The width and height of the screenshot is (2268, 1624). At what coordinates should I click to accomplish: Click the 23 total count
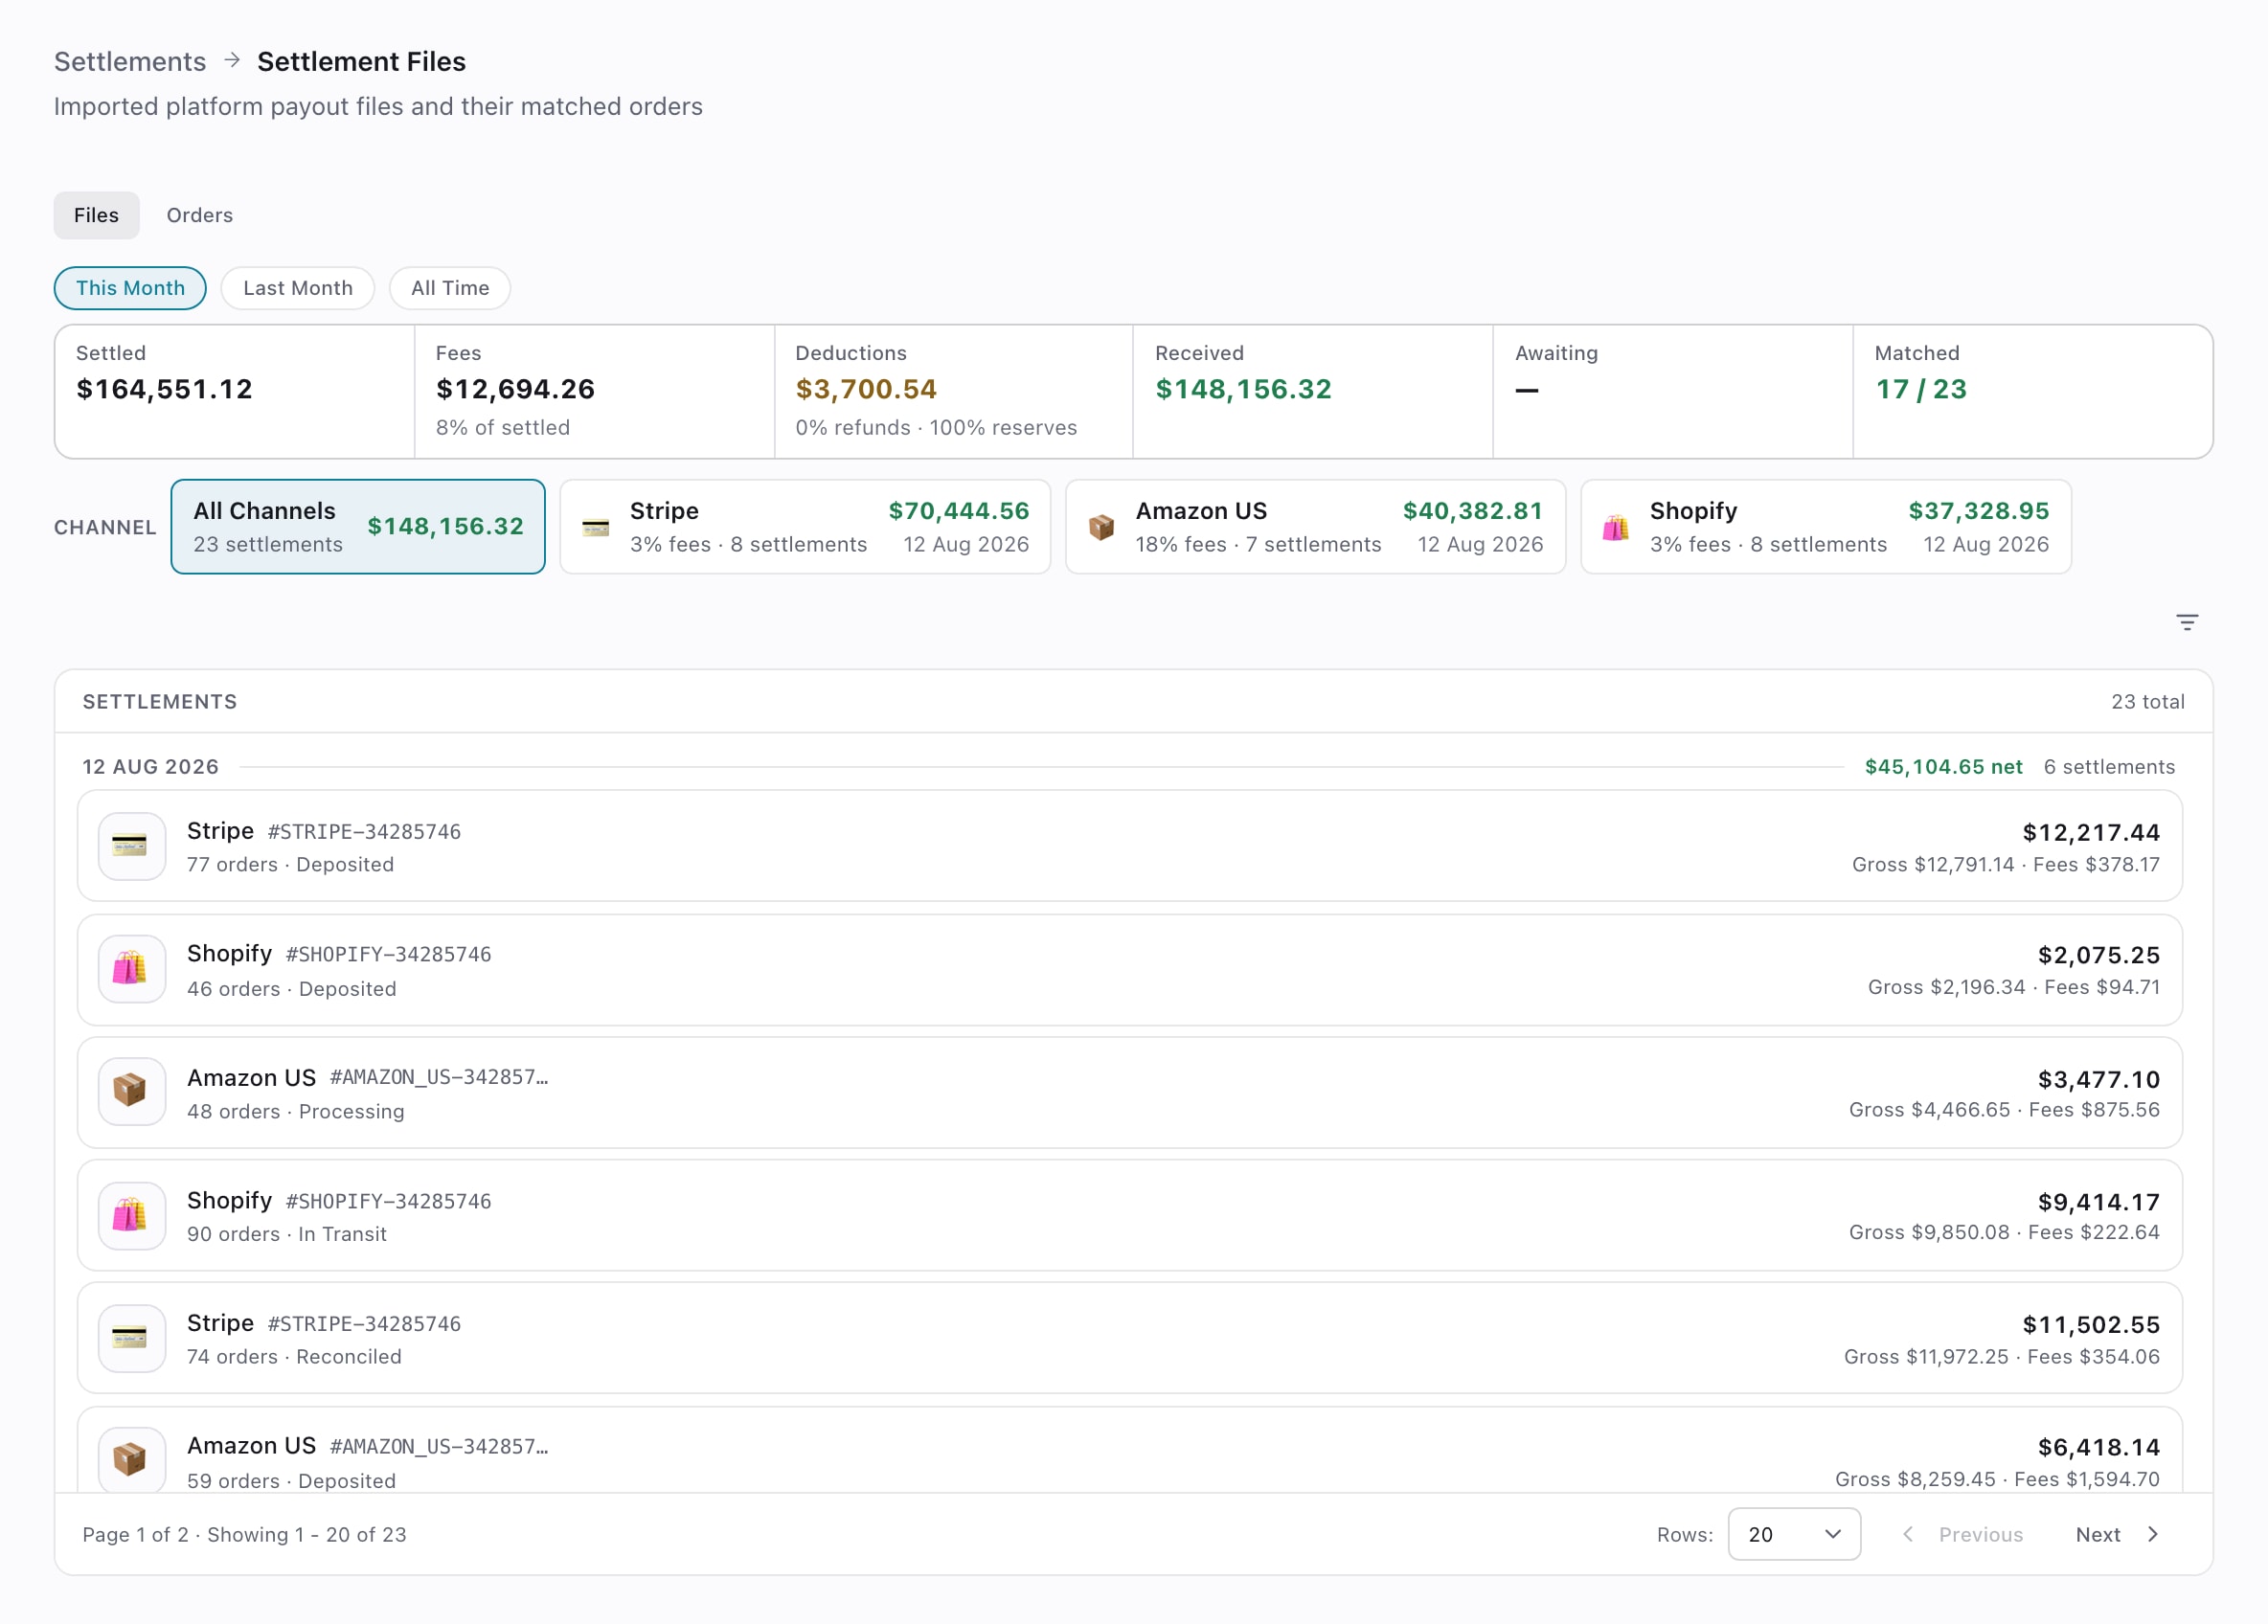(x=2148, y=702)
